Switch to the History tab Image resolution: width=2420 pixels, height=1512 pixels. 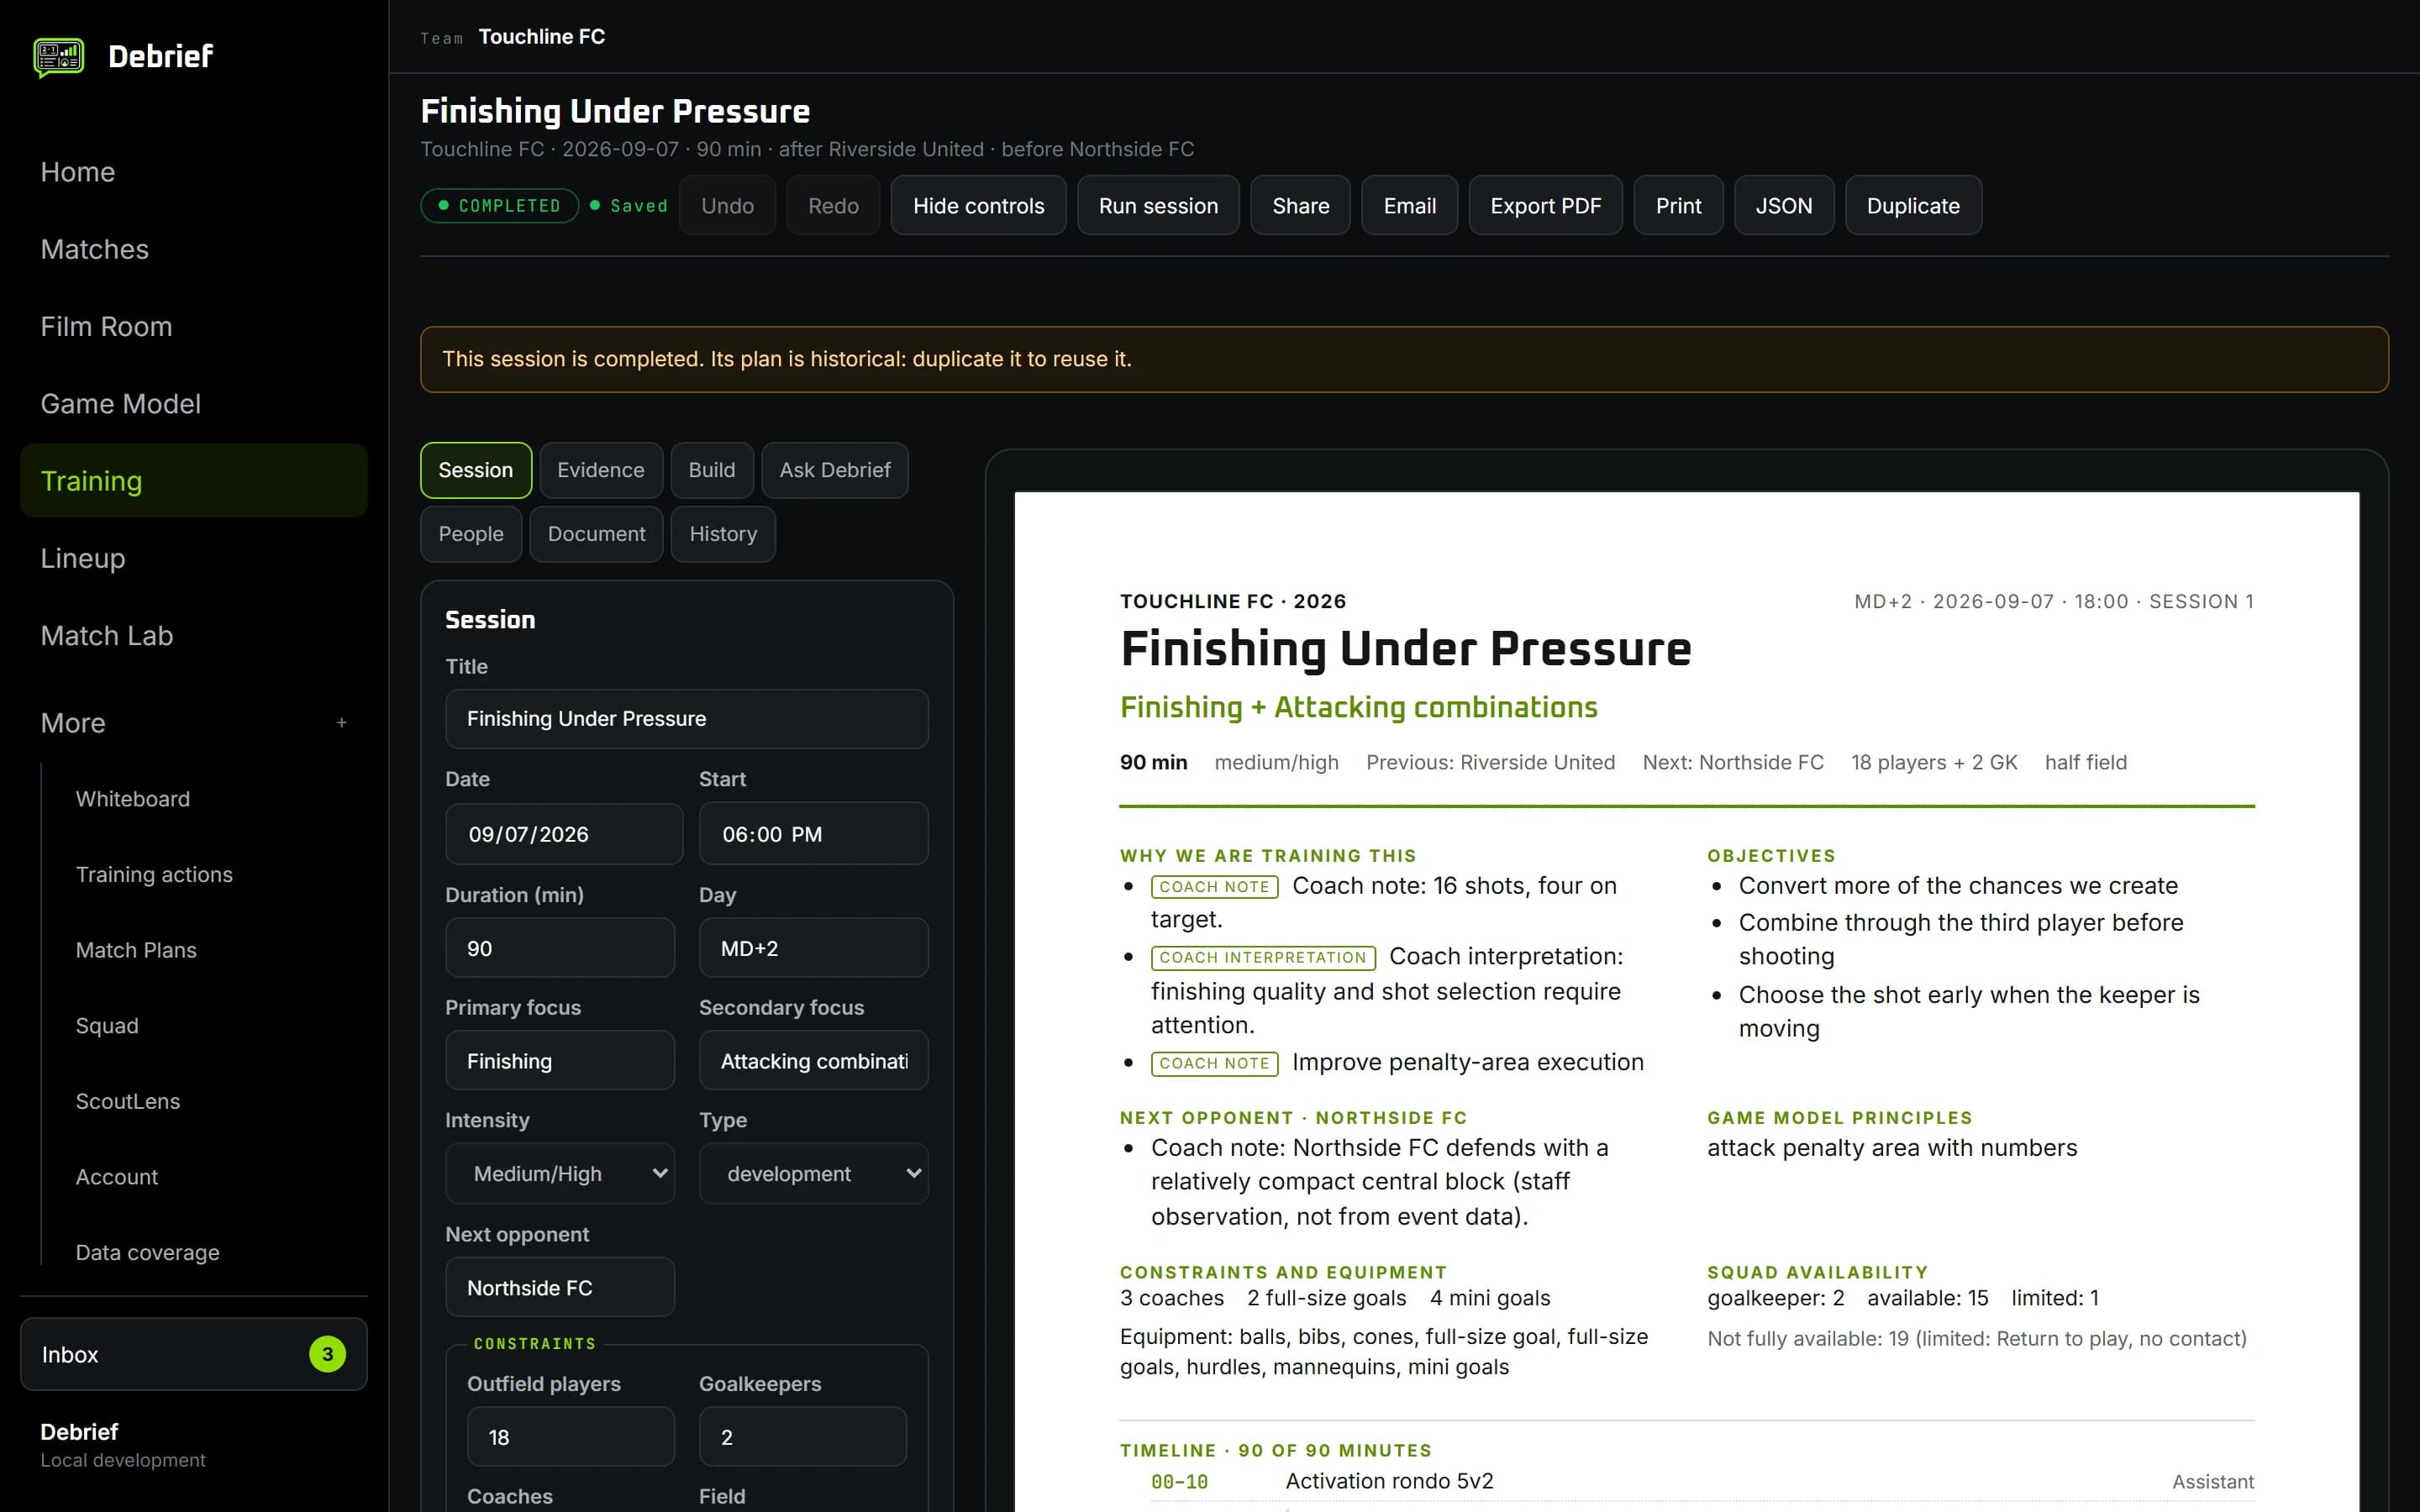(x=723, y=534)
